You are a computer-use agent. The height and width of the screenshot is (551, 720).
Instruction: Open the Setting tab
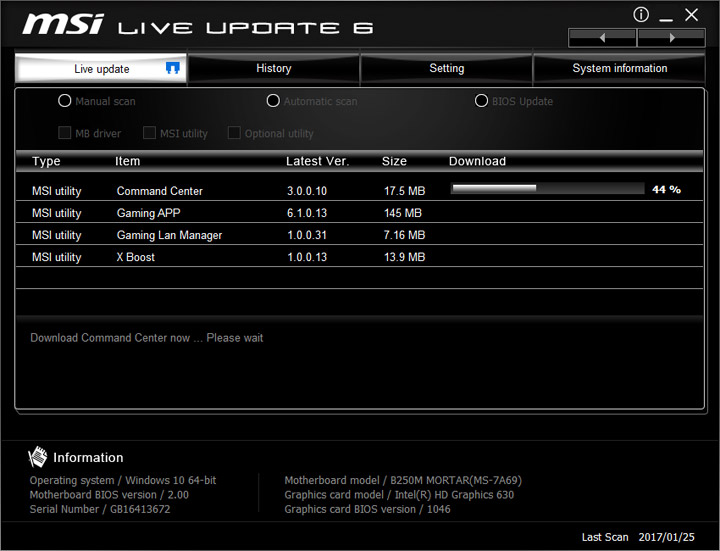point(446,68)
